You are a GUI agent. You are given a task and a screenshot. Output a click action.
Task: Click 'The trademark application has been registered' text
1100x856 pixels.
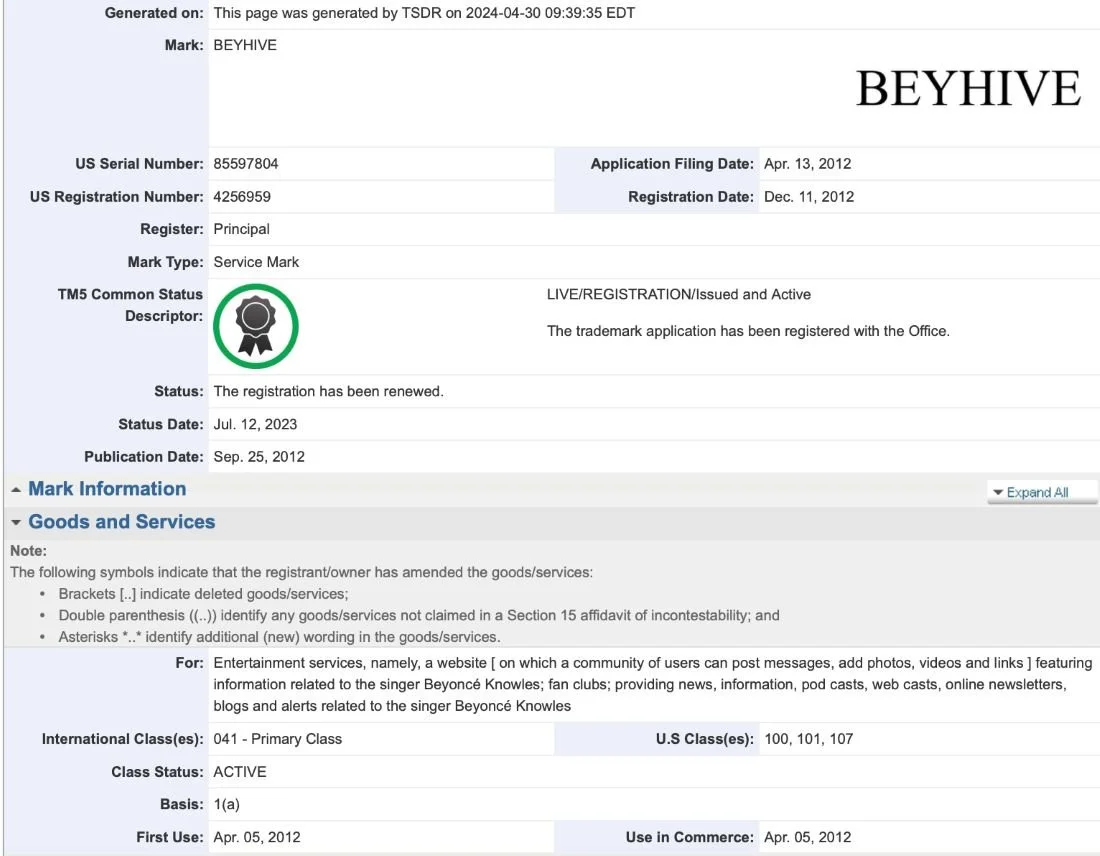[748, 331]
